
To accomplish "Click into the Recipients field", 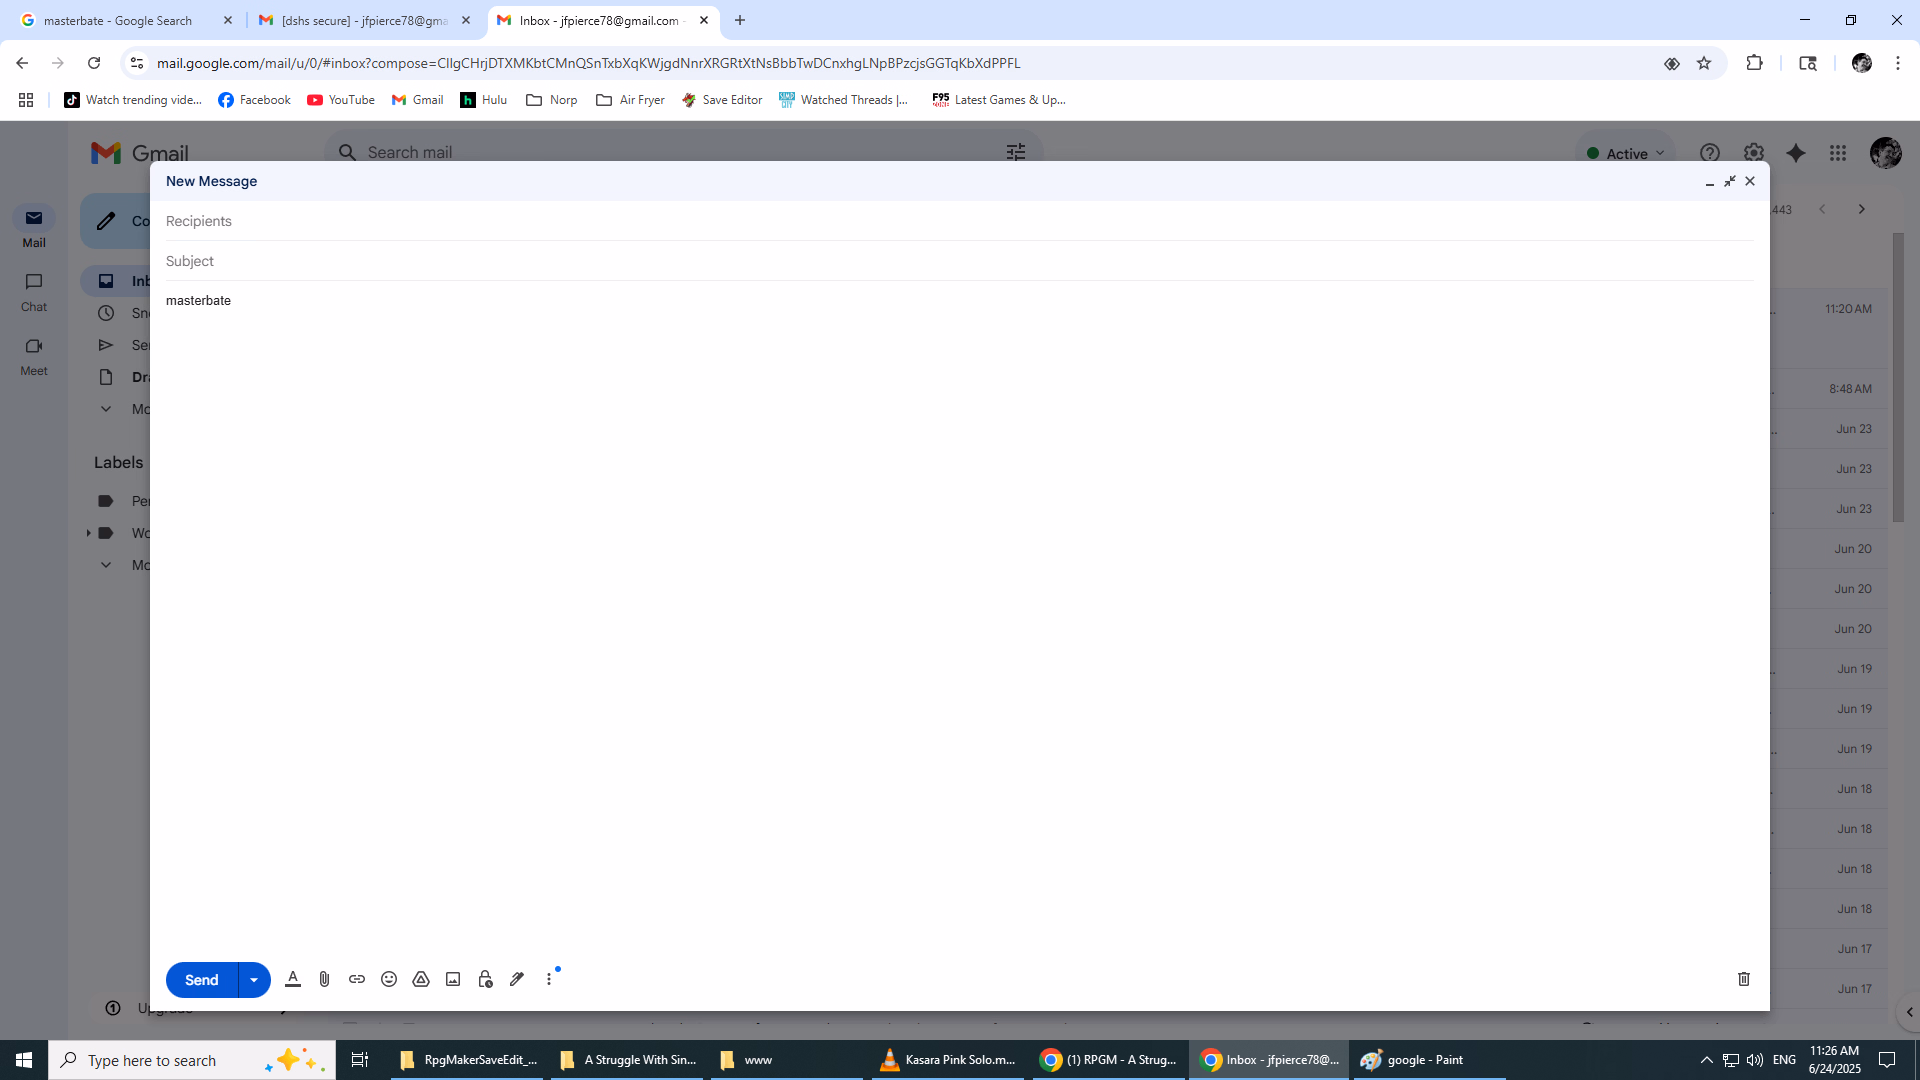I will pyautogui.click(x=960, y=221).
